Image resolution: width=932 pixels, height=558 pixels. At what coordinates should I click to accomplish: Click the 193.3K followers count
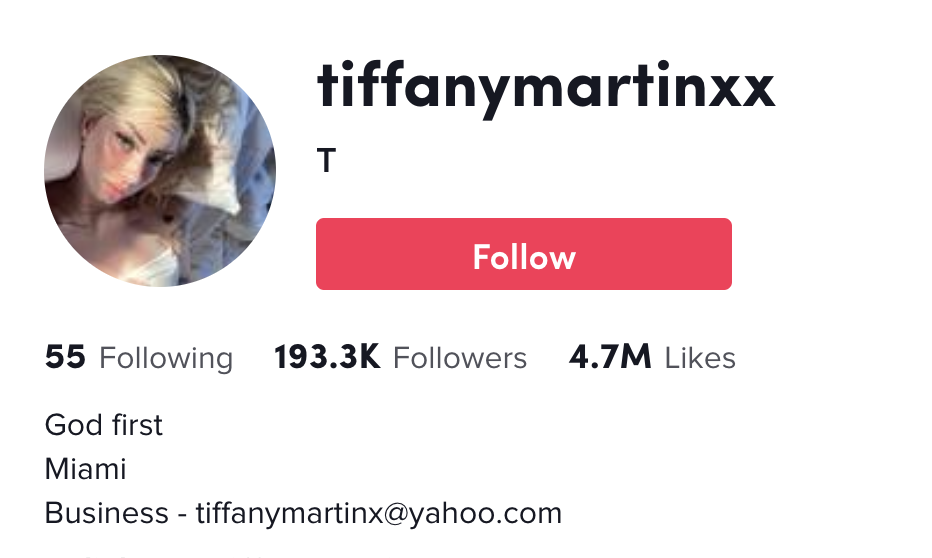tap(327, 357)
